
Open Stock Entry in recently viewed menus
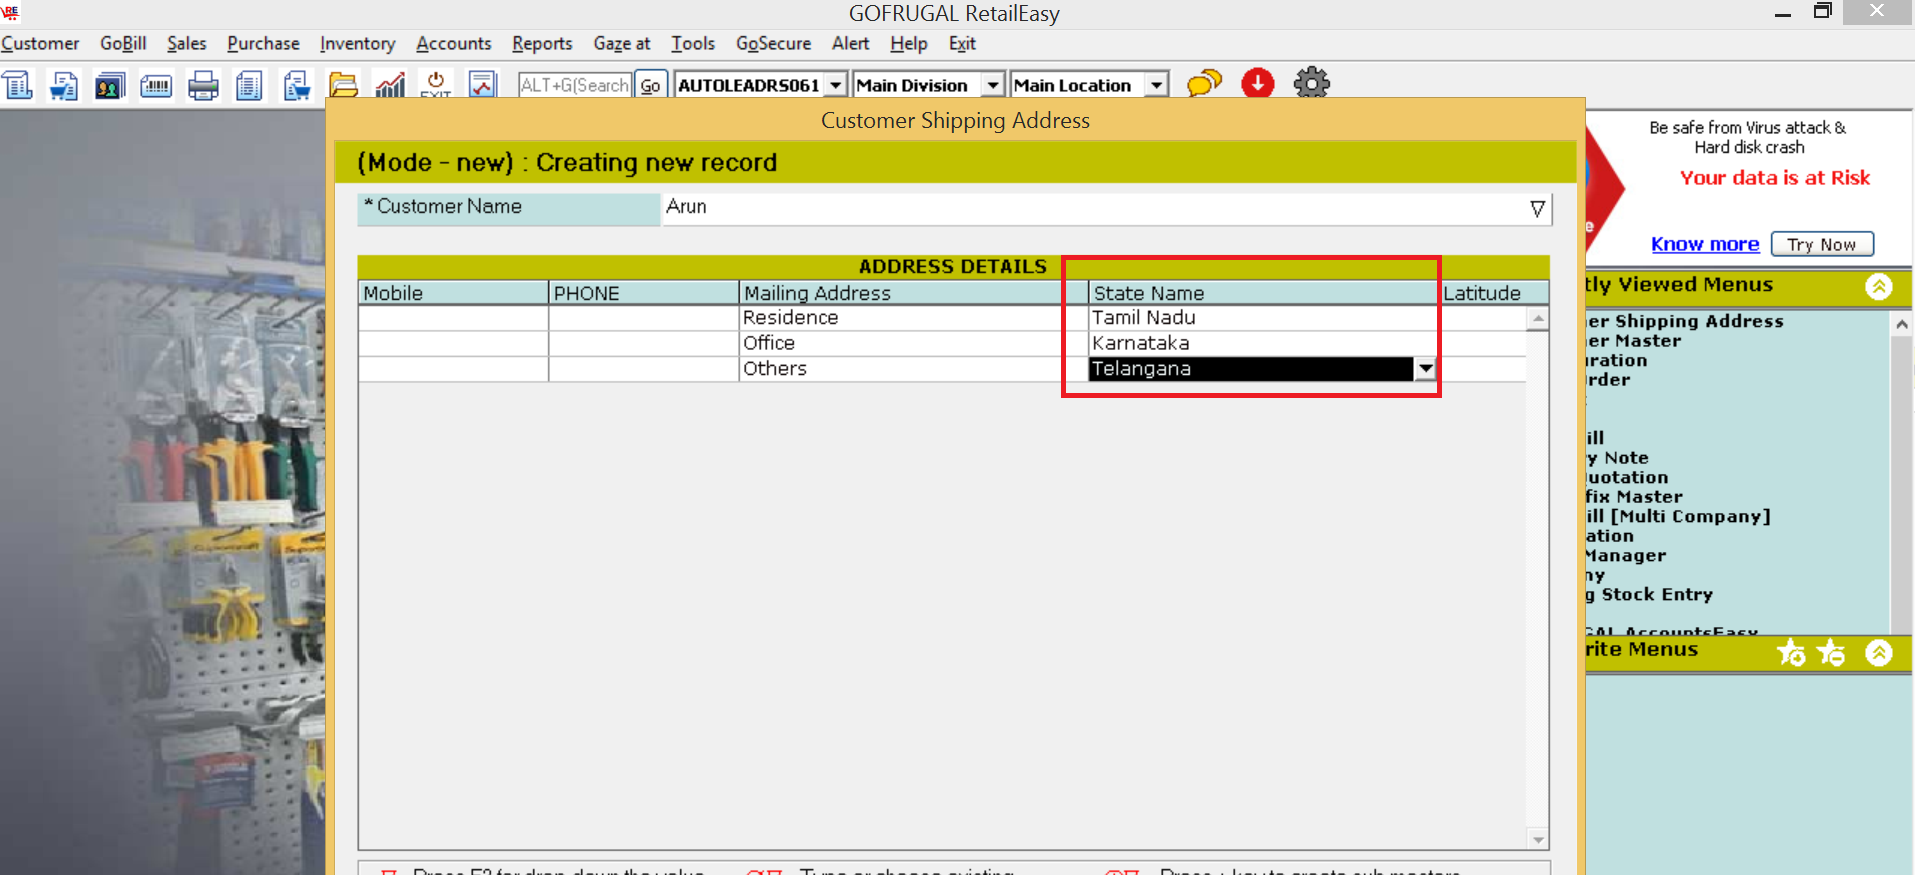pos(1649,595)
